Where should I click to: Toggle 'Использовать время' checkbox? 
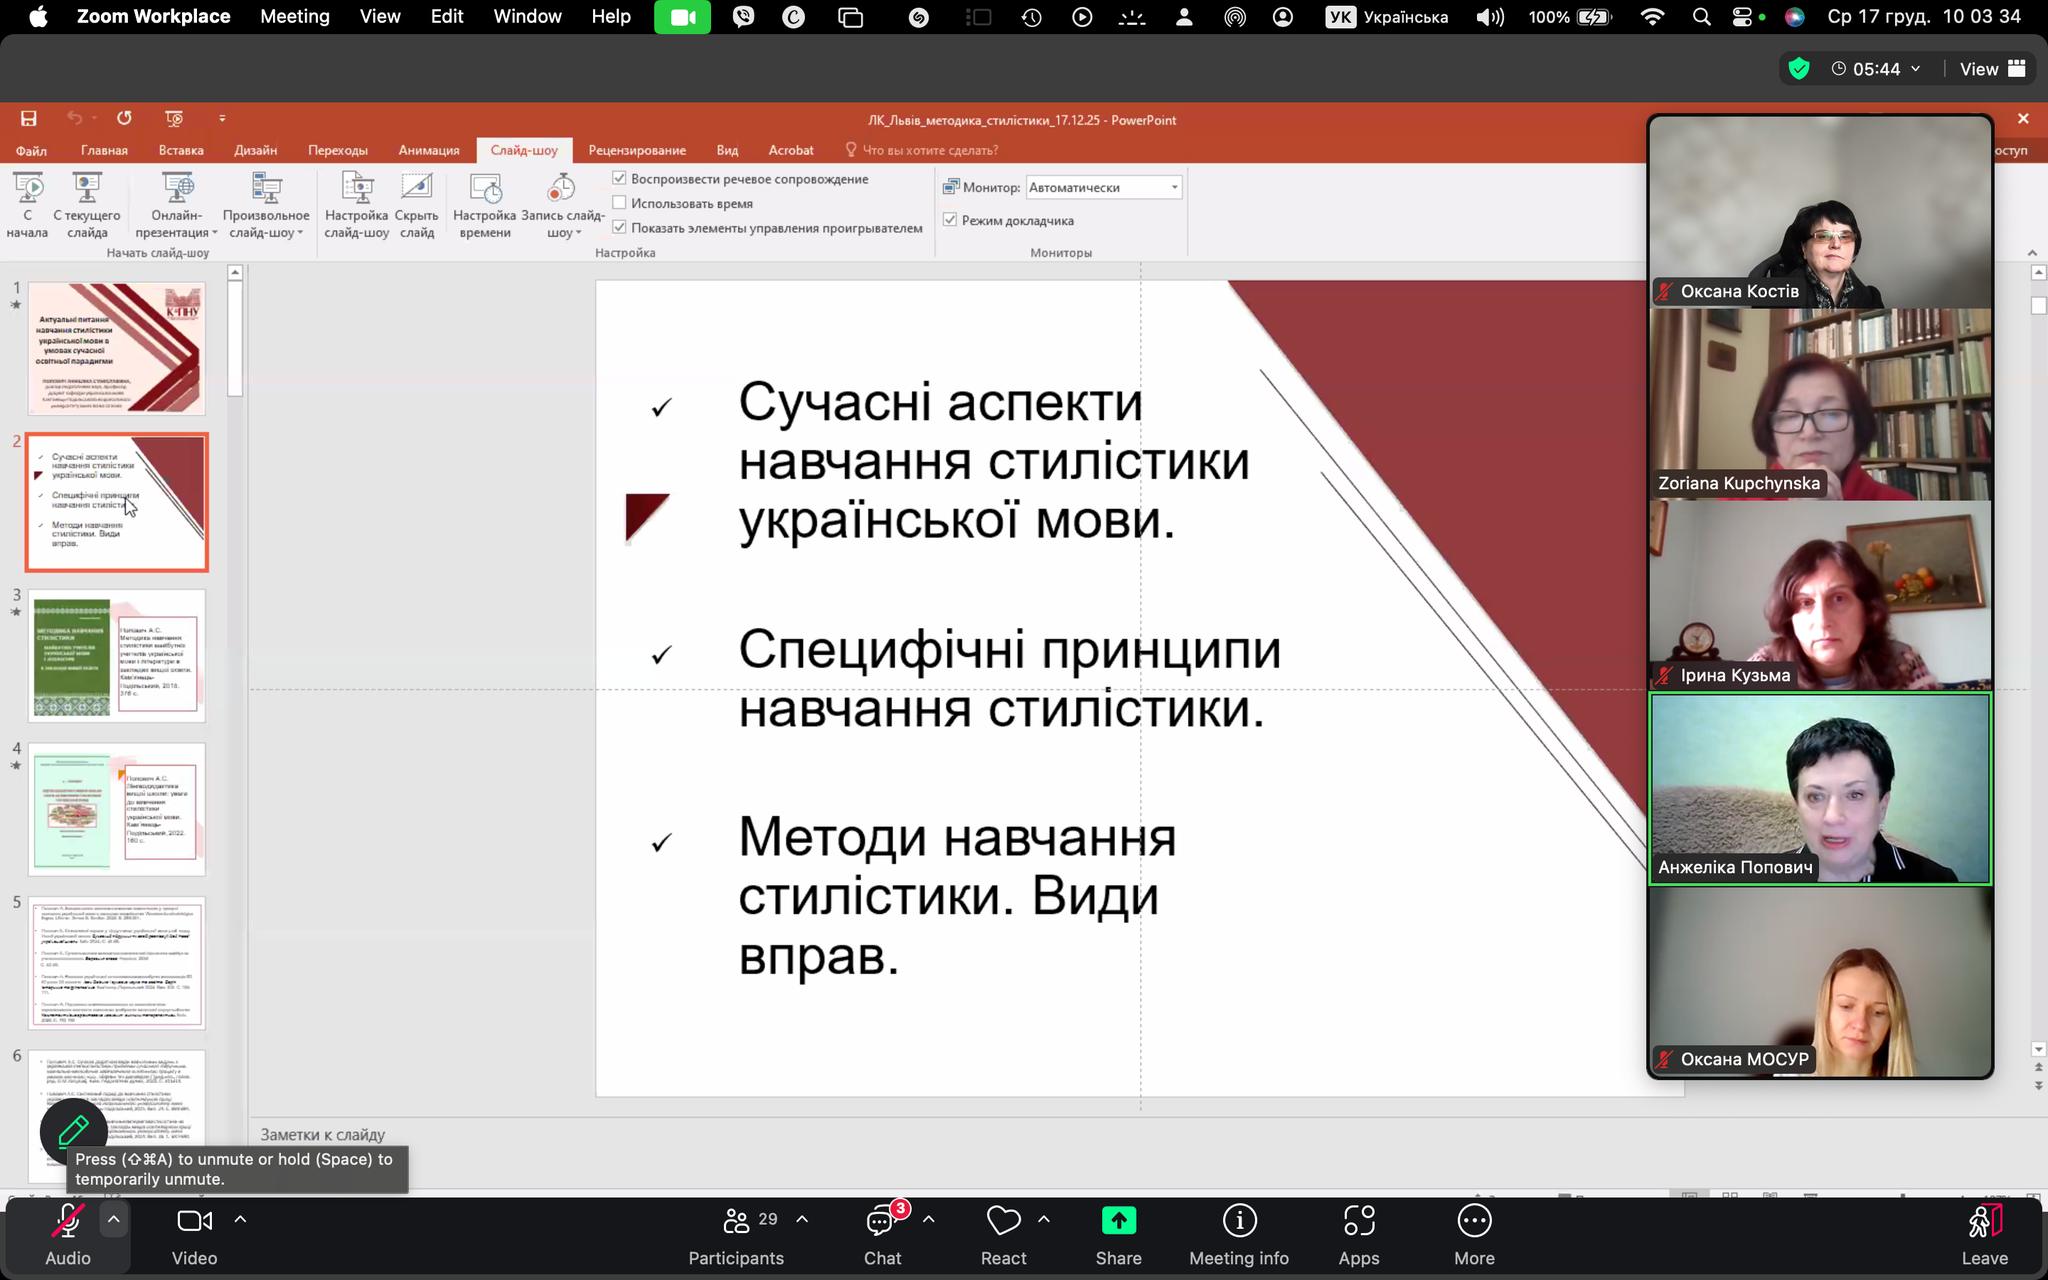[620, 203]
